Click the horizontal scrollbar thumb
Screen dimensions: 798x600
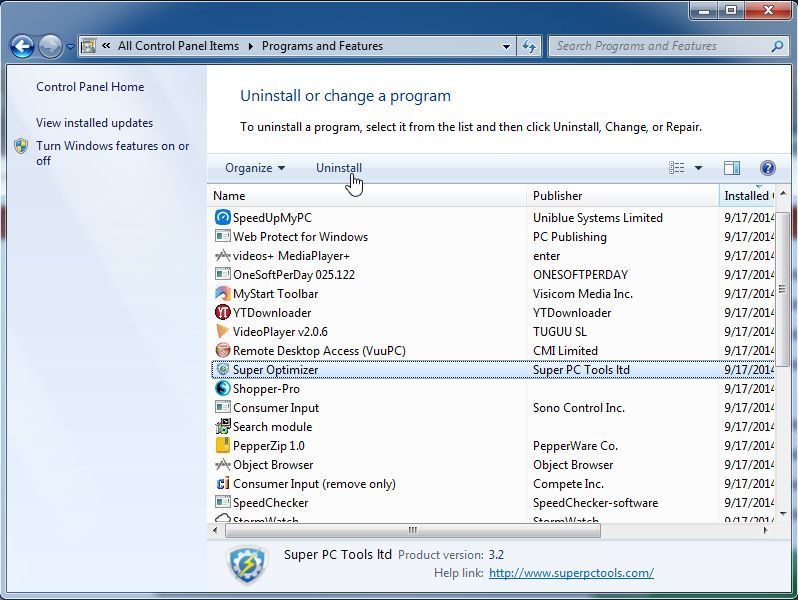(x=413, y=530)
